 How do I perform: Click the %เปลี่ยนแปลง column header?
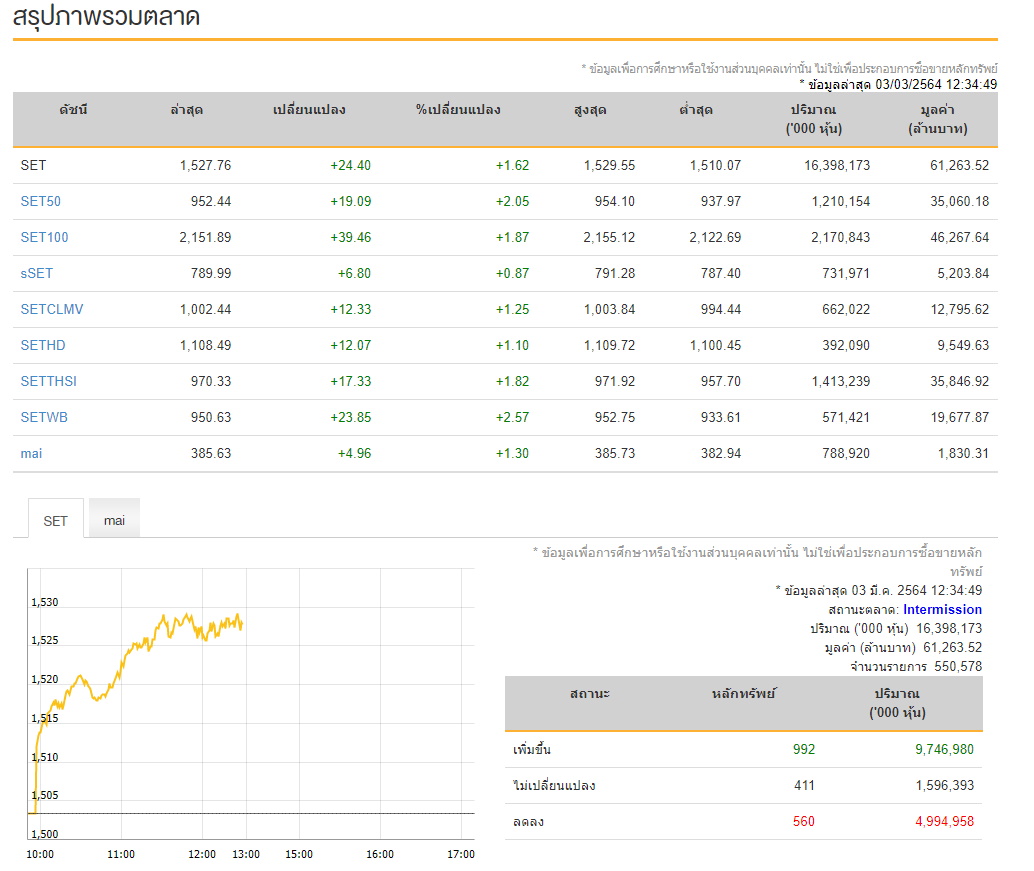point(458,109)
